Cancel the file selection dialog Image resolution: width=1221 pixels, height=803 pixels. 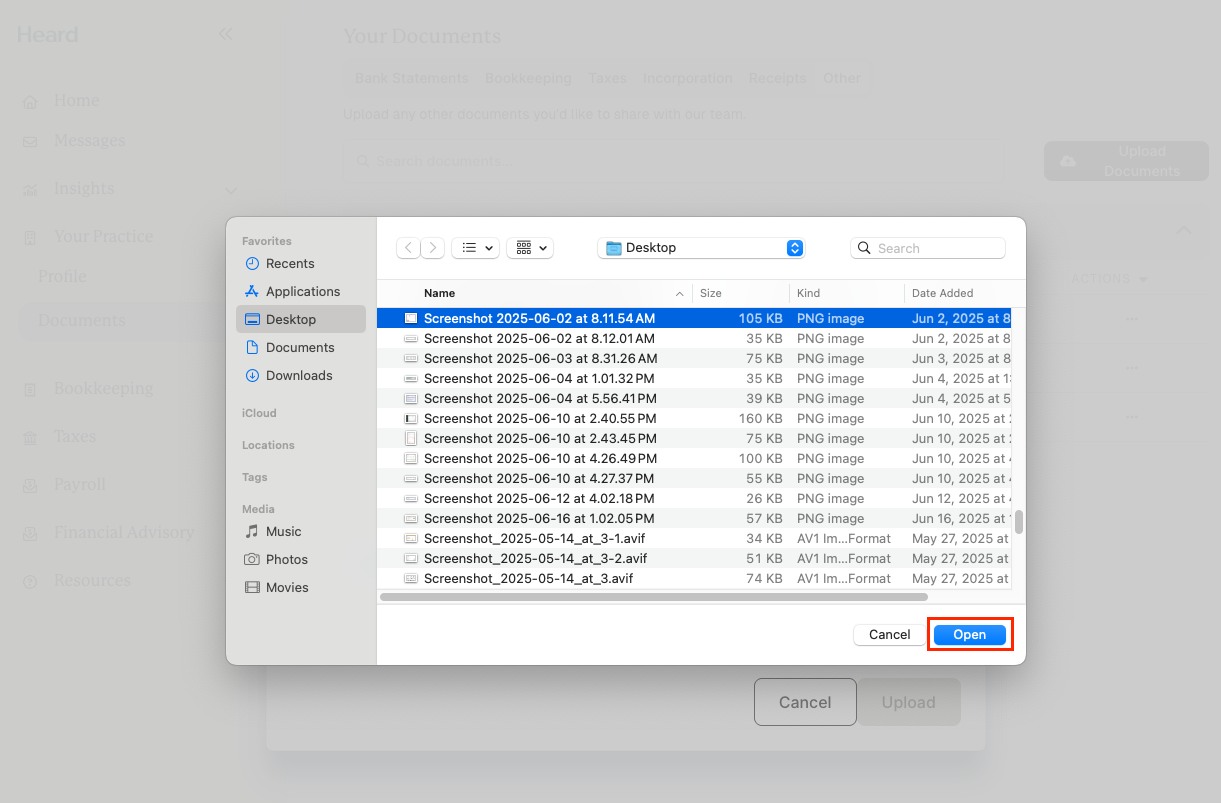(x=888, y=634)
